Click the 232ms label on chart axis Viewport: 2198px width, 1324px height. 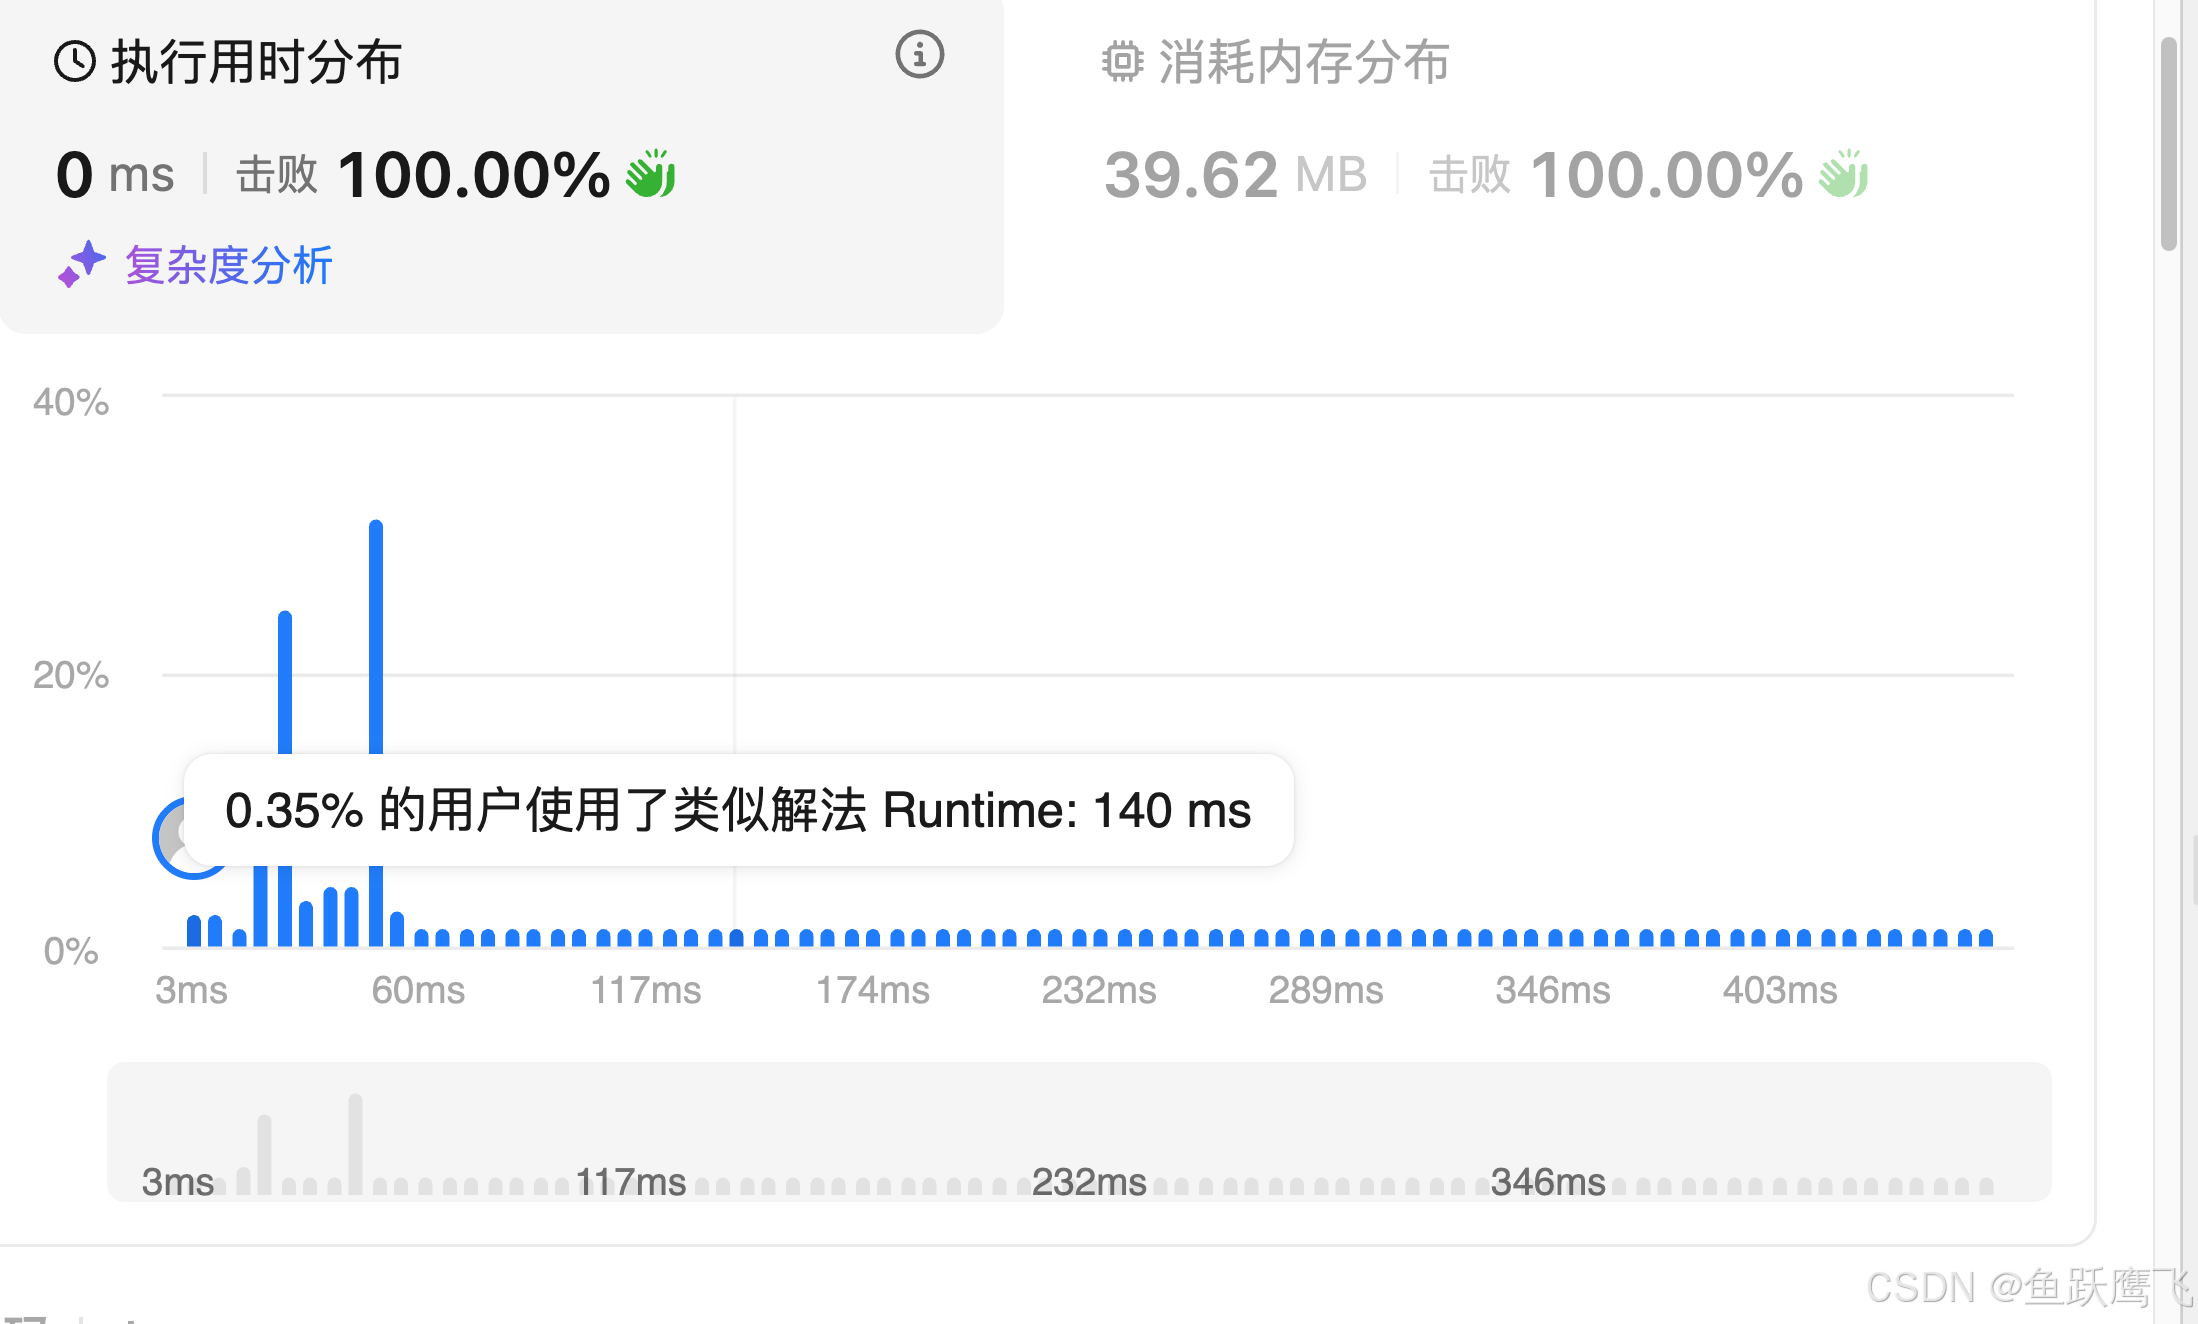[1098, 990]
